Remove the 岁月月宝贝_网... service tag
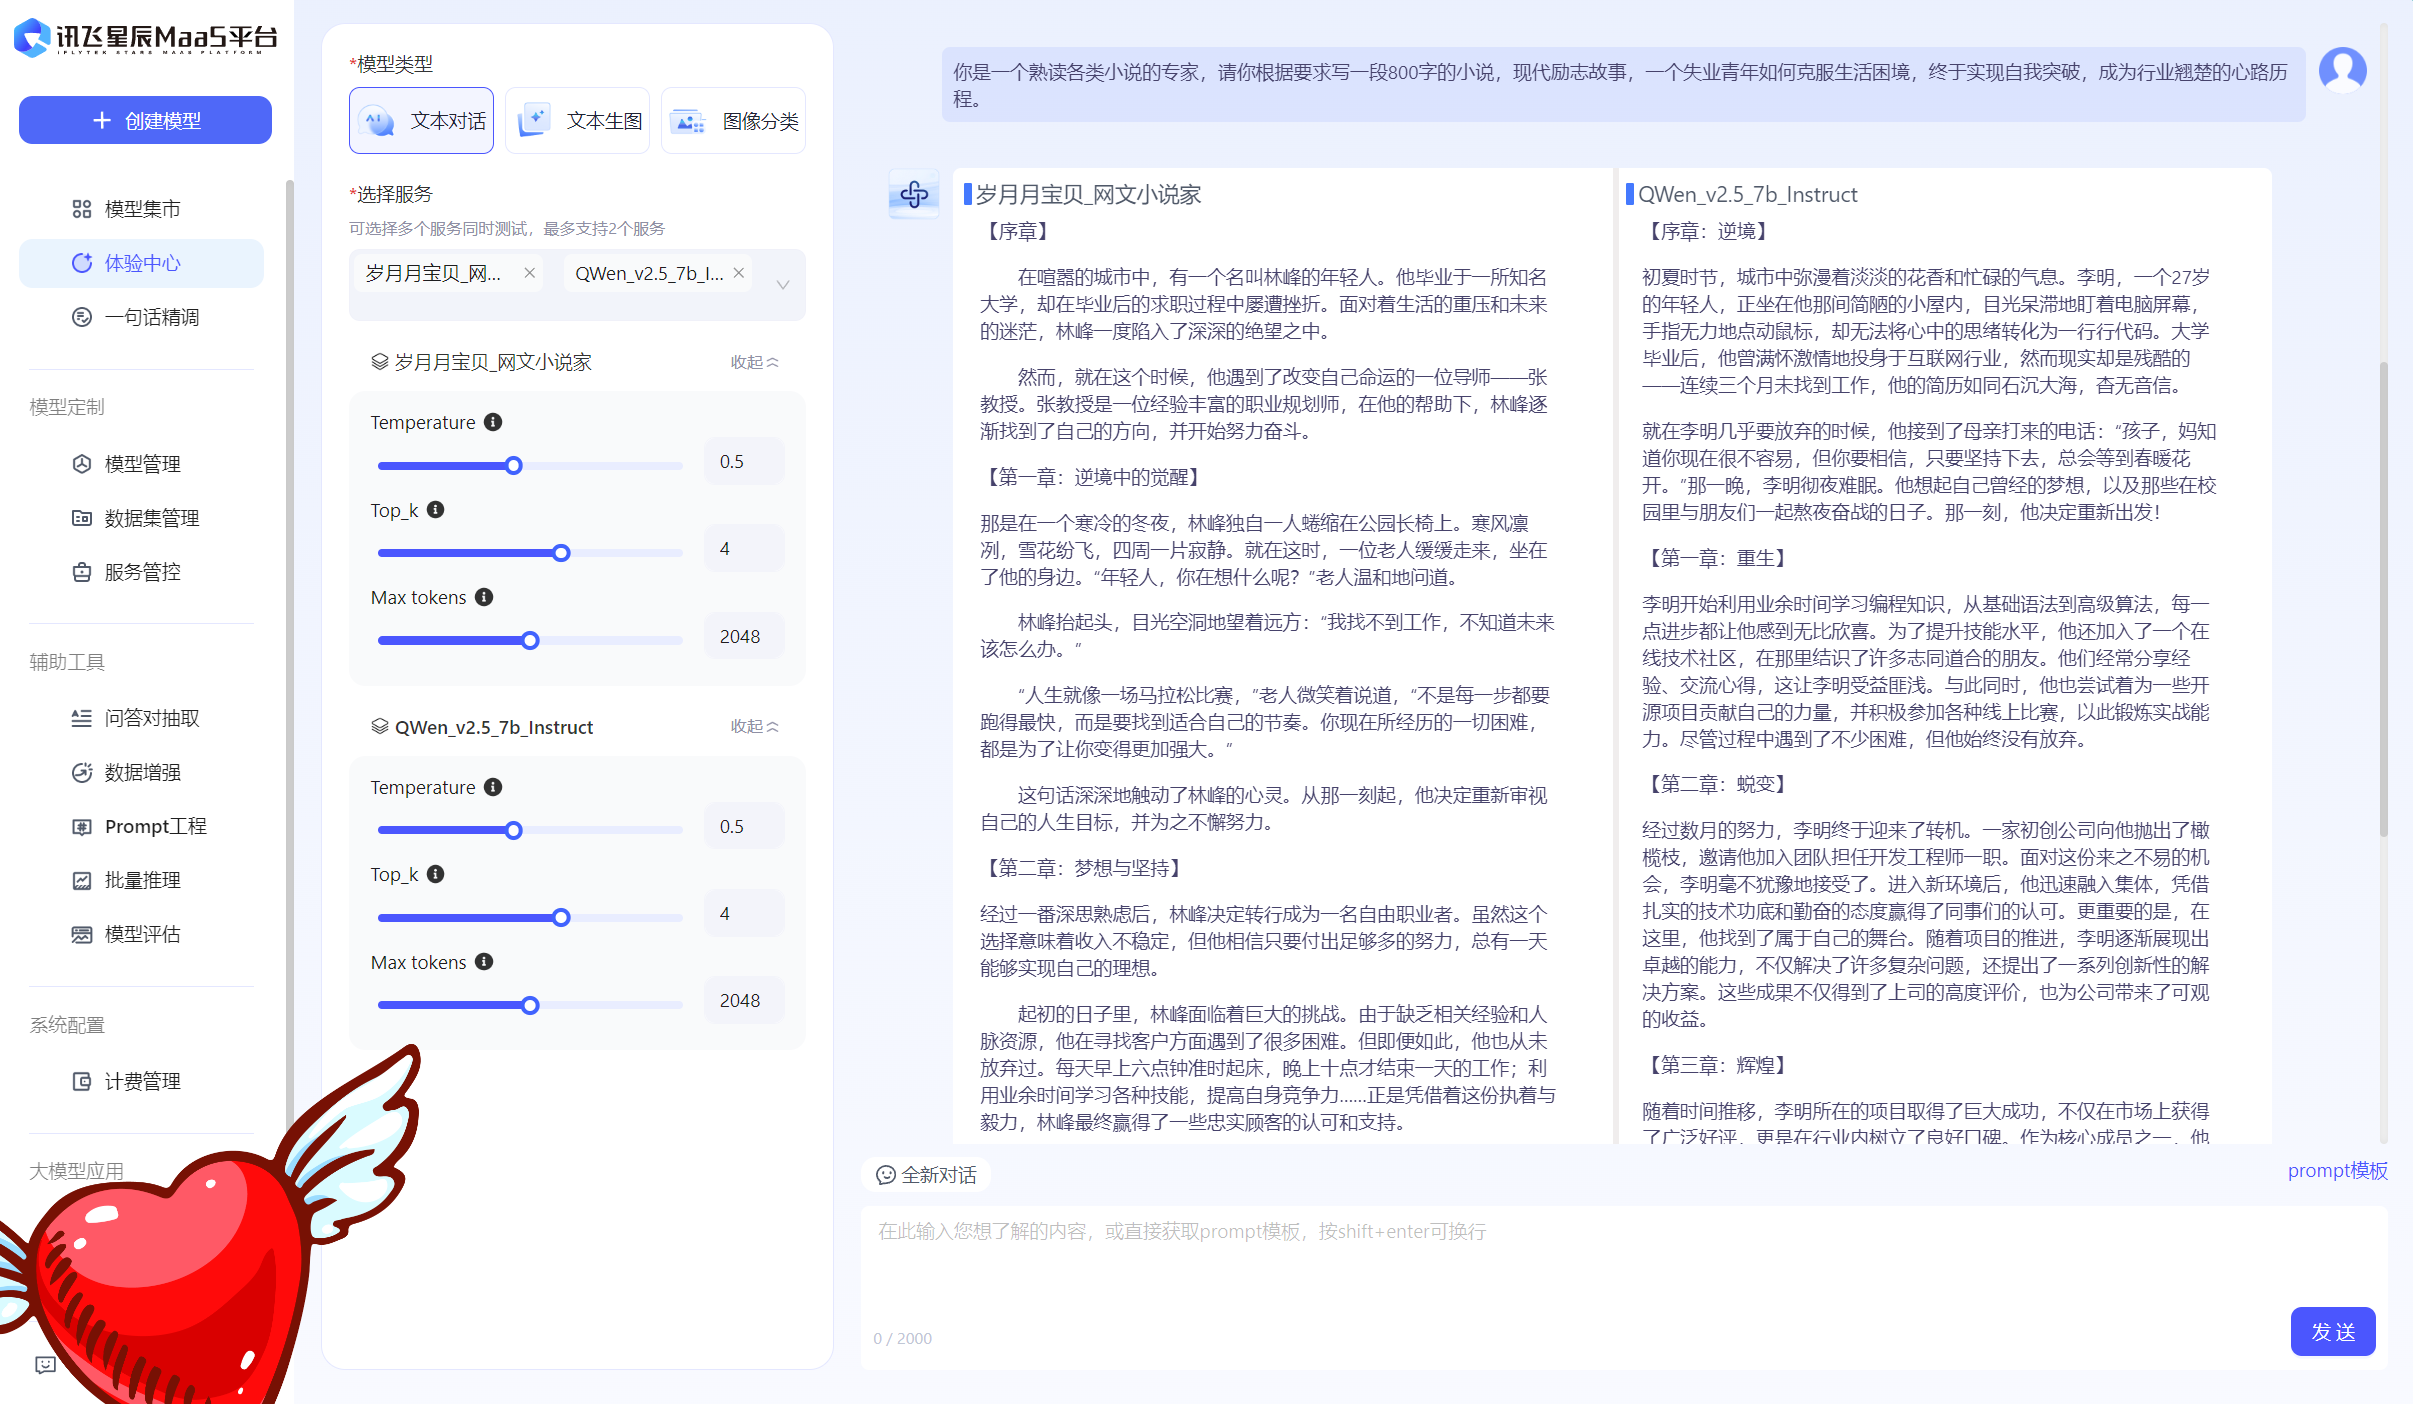The height and width of the screenshot is (1404, 2413). click(x=530, y=273)
